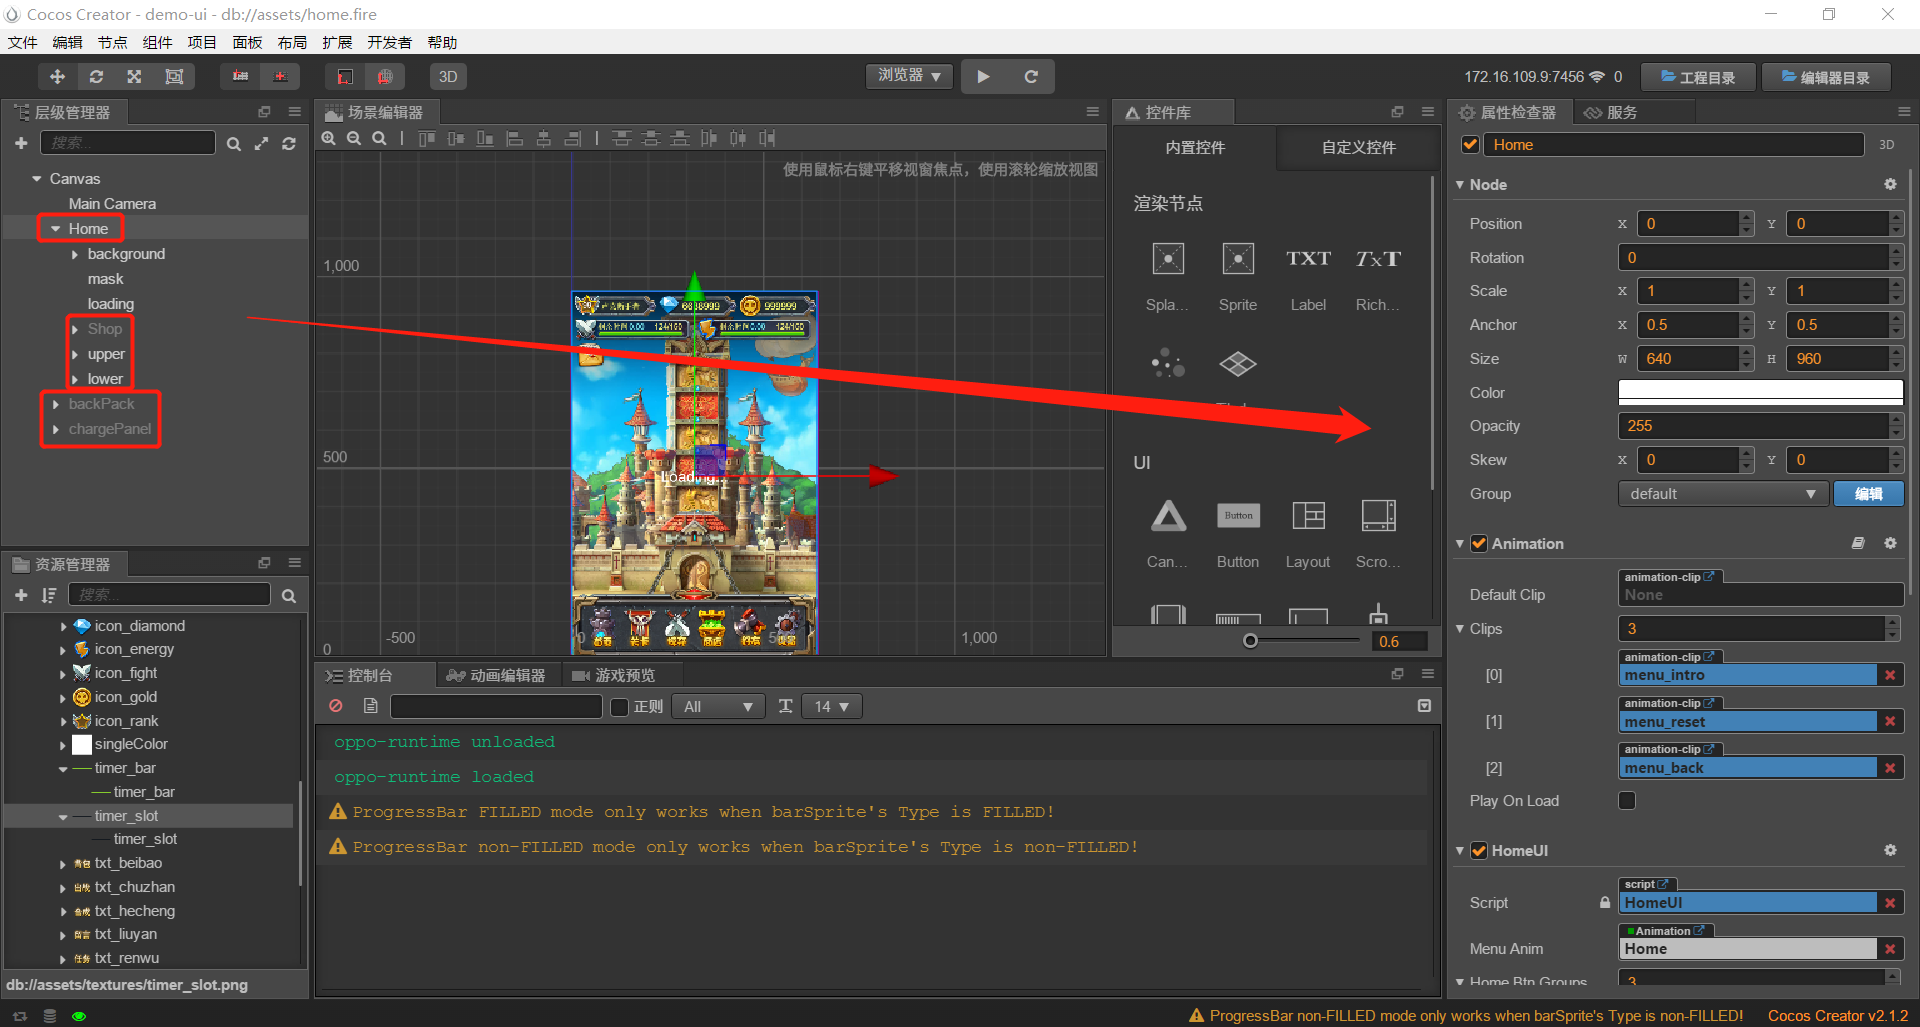
Task: Adjust the widget library zoom slider
Action: [x=1250, y=641]
